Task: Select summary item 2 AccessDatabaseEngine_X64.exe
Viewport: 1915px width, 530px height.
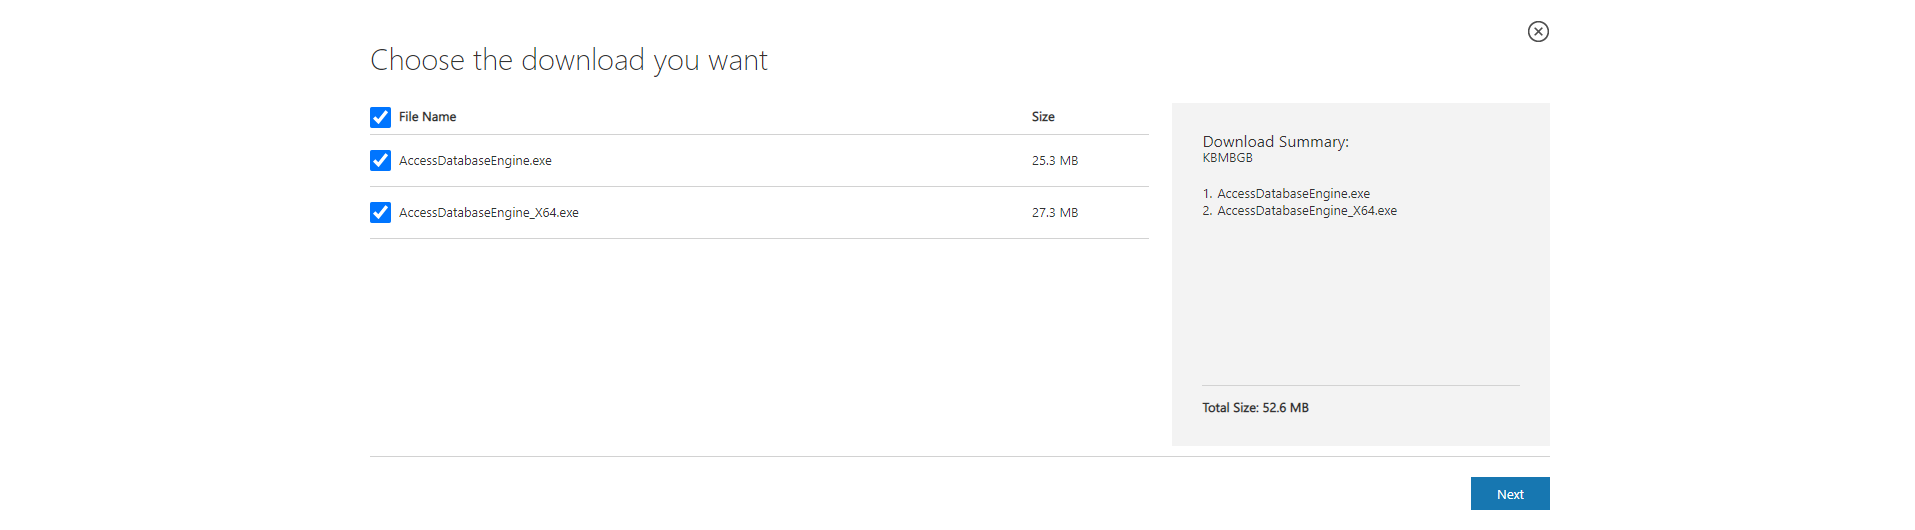Action: pyautogui.click(x=1306, y=211)
